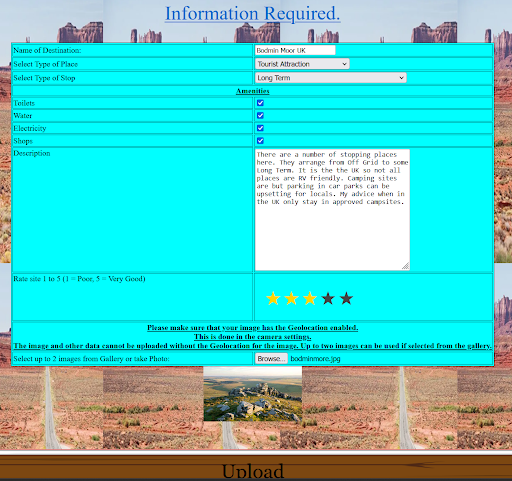Grab the Description textarea resize handle
Image resolution: width=512 pixels, height=481 pixels.
pos(405,266)
